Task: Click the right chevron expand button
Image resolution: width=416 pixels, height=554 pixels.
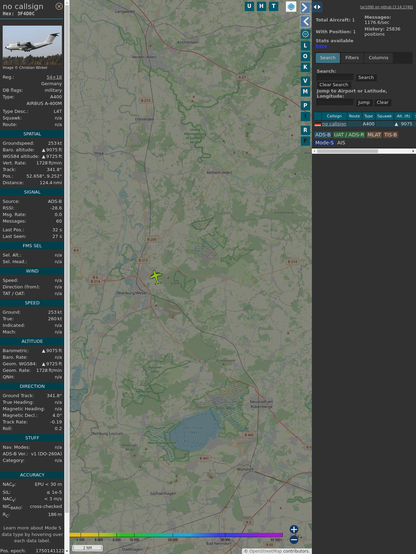Action: [x=305, y=7]
